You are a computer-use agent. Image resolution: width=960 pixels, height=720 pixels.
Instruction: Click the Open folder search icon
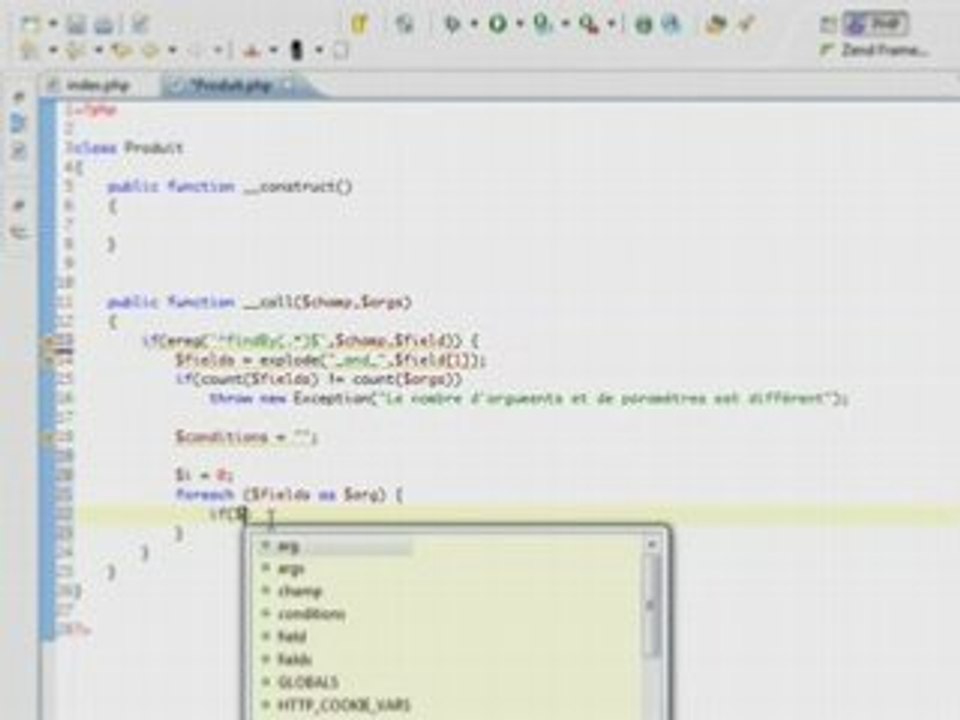(x=716, y=24)
